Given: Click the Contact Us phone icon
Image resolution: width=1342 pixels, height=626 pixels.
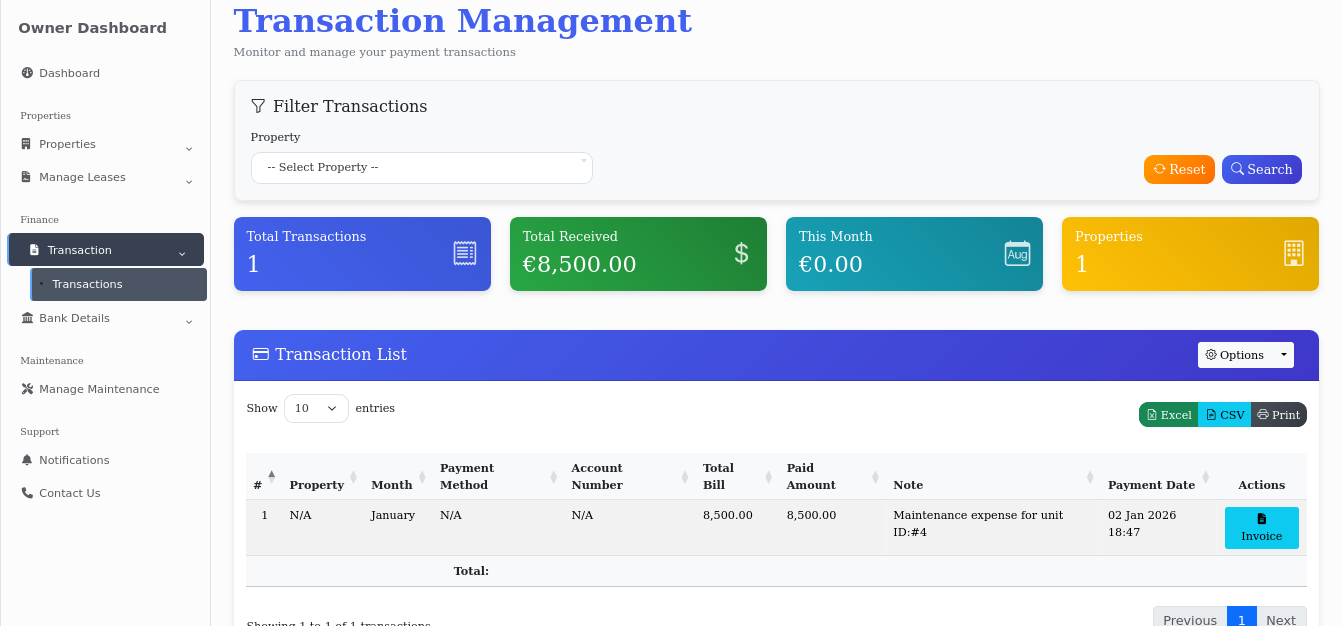Looking at the screenshot, I should pos(25,493).
